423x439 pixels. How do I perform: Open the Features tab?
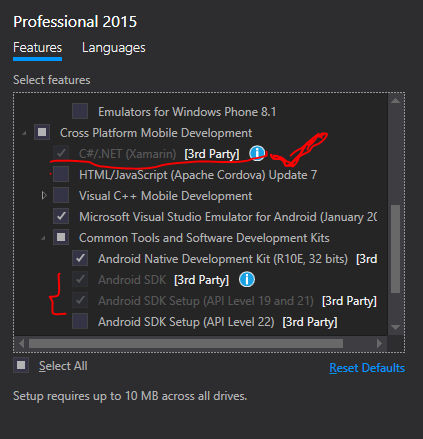point(37,48)
